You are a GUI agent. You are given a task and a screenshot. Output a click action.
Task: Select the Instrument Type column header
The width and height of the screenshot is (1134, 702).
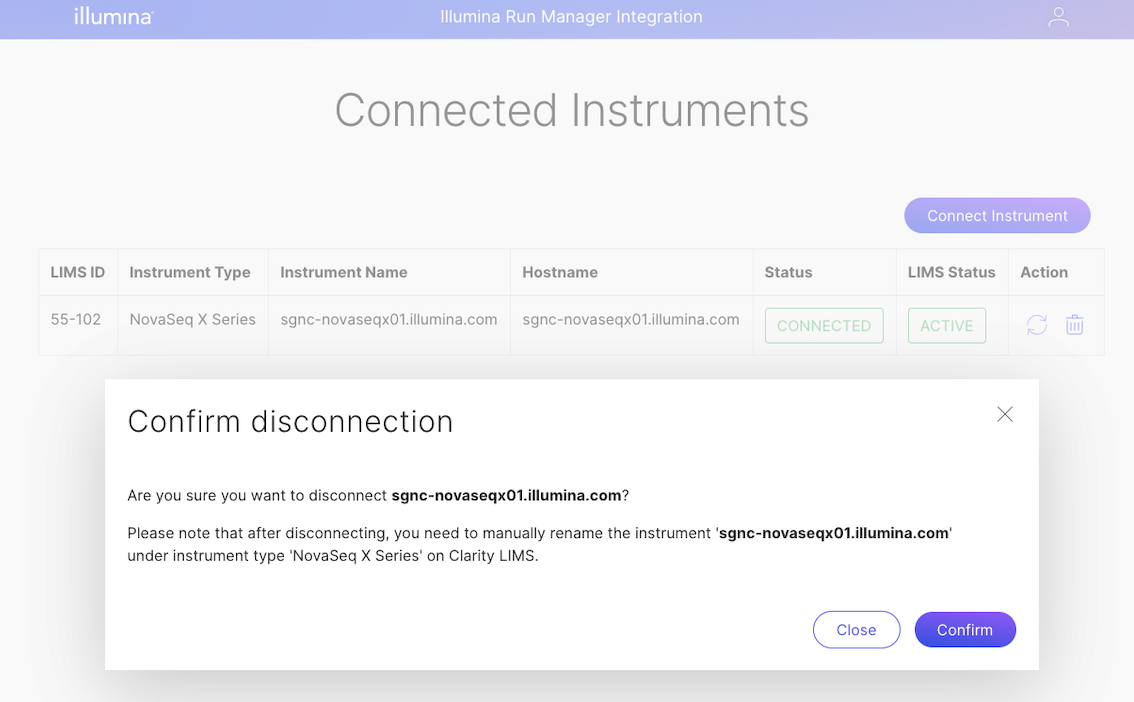(190, 272)
